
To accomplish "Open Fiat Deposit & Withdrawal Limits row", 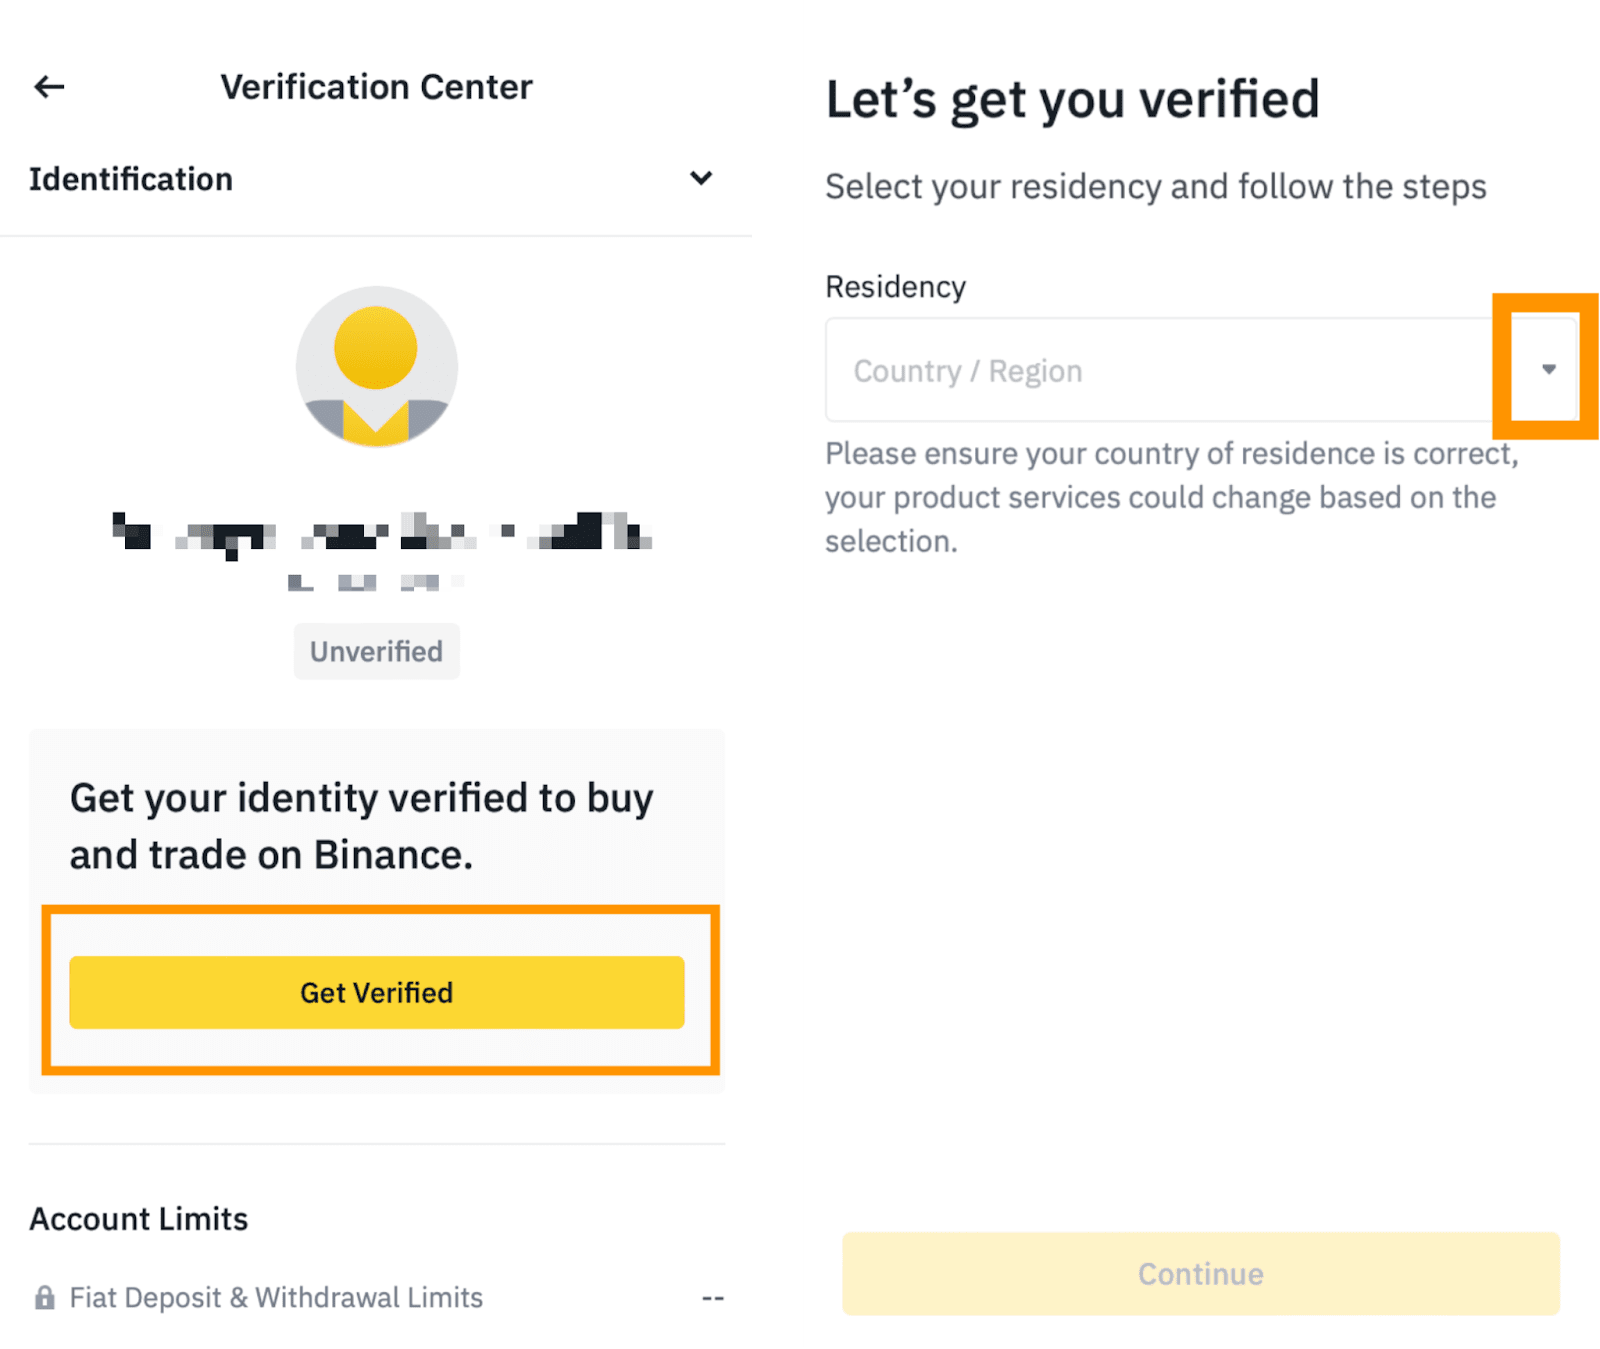I will point(276,1298).
